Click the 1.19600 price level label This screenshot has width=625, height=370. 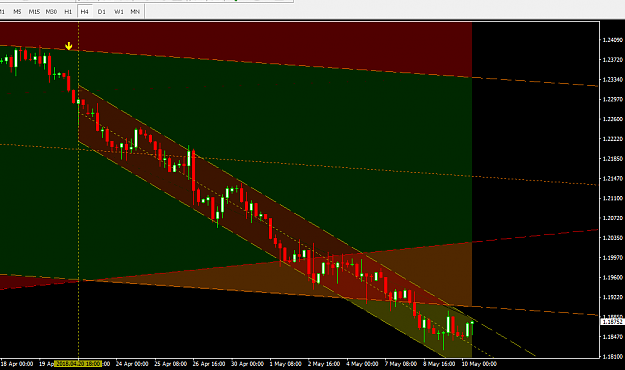tap(613, 278)
